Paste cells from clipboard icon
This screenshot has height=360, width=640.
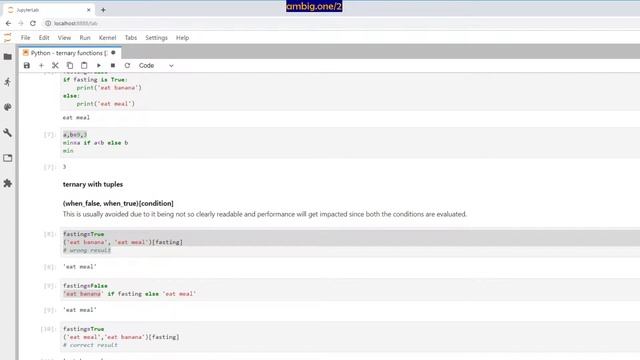coord(84,65)
